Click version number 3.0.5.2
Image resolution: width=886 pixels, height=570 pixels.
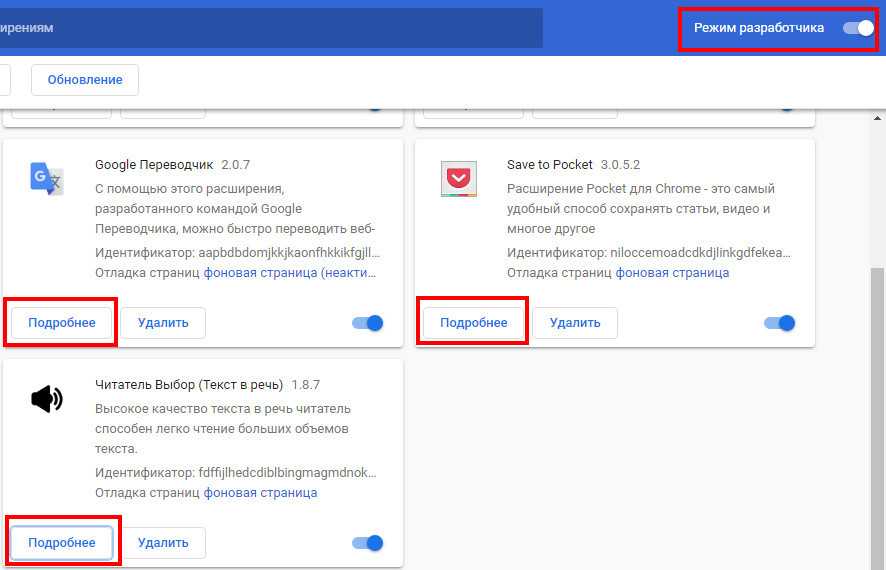pyautogui.click(x=620, y=164)
